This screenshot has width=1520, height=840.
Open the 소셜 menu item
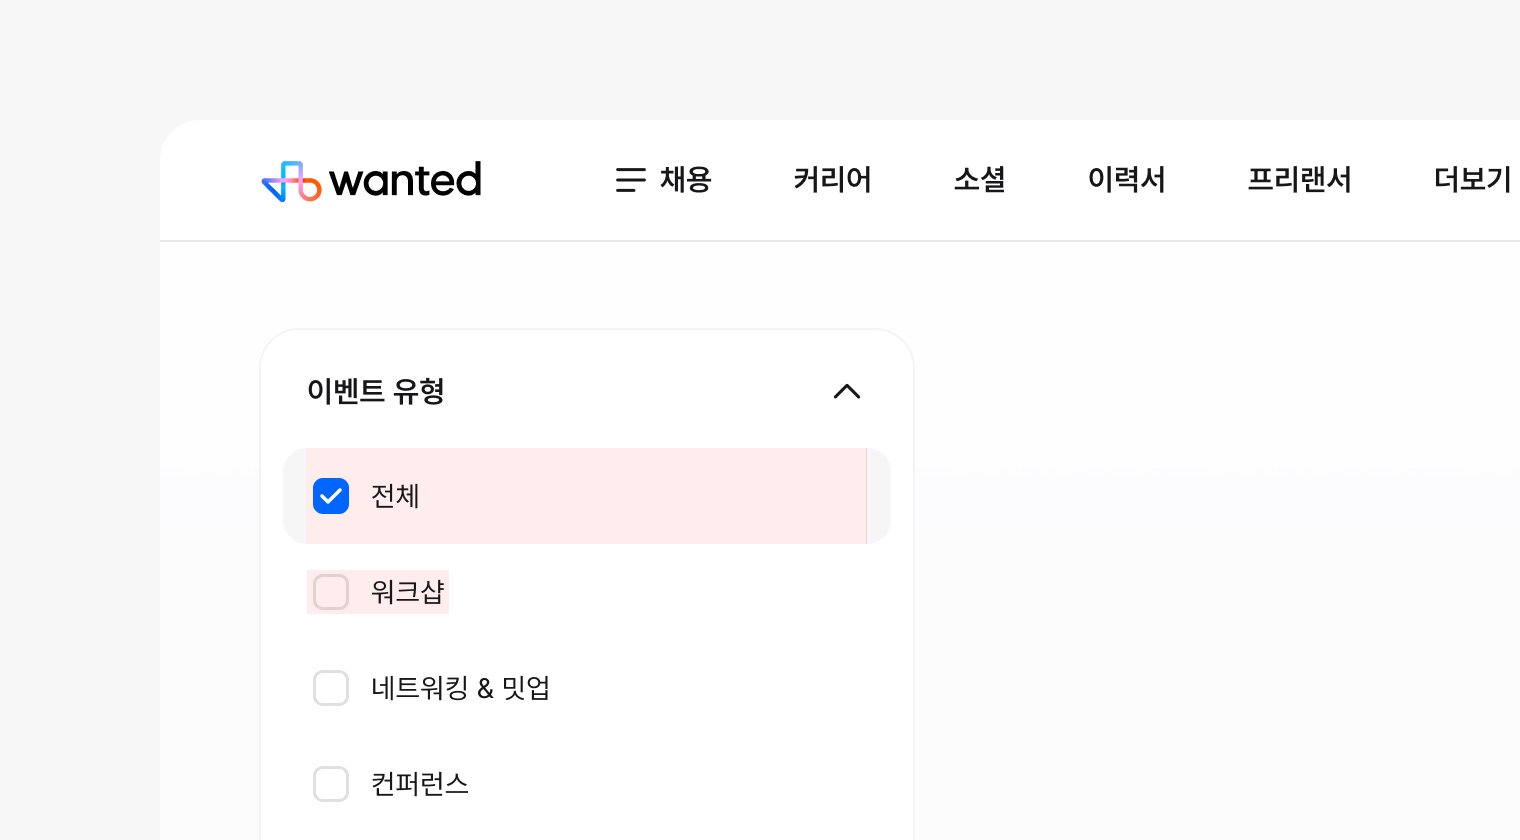(979, 180)
